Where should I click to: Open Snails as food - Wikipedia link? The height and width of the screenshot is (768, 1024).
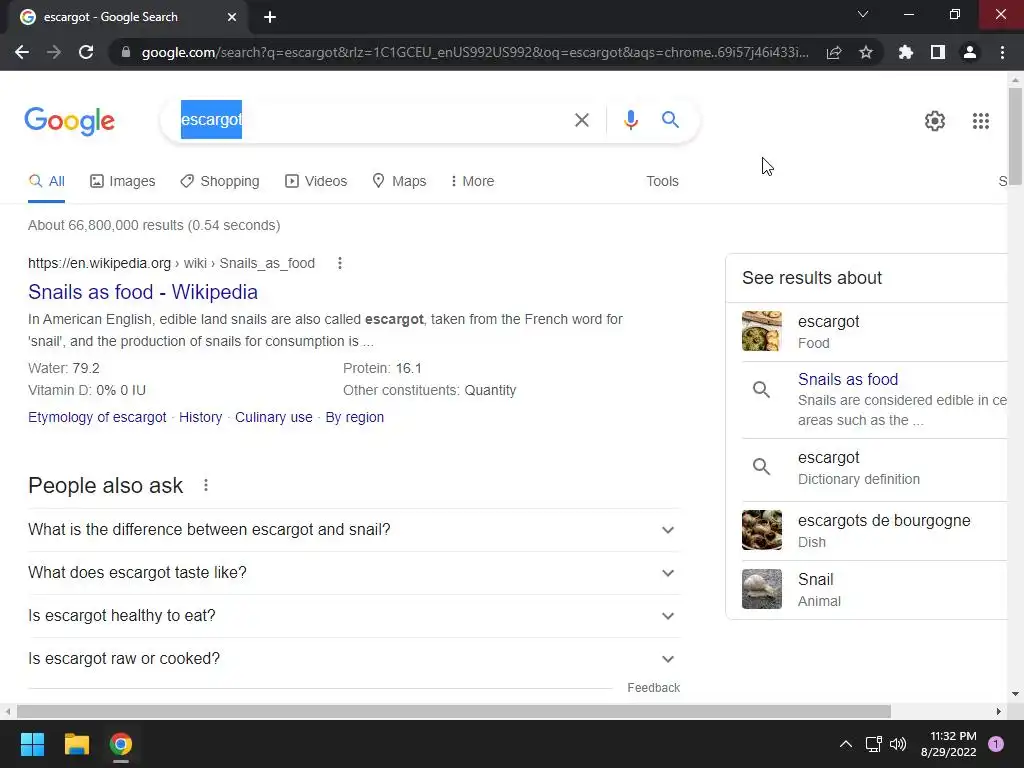143,292
